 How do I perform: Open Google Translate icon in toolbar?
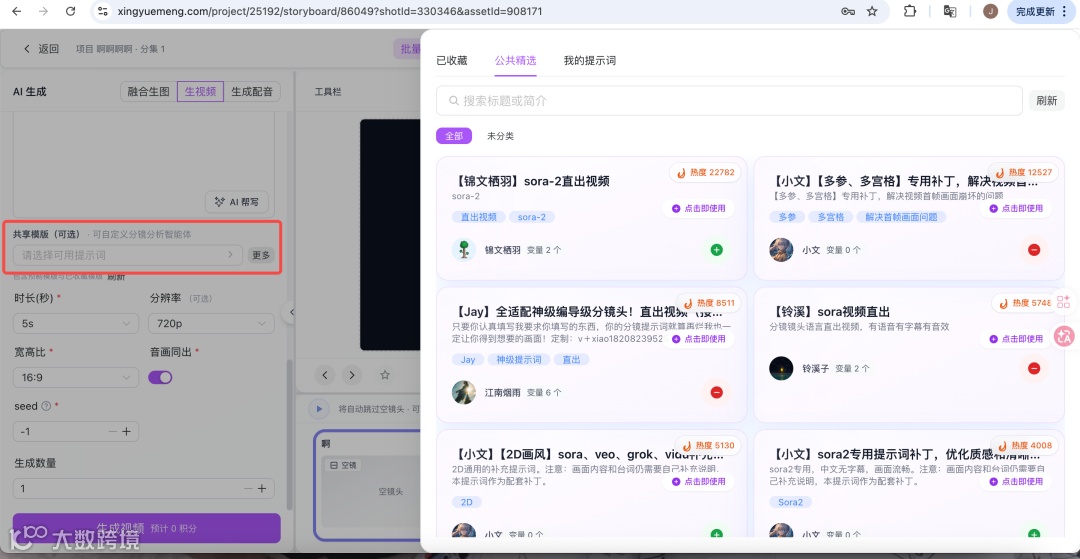pos(950,11)
